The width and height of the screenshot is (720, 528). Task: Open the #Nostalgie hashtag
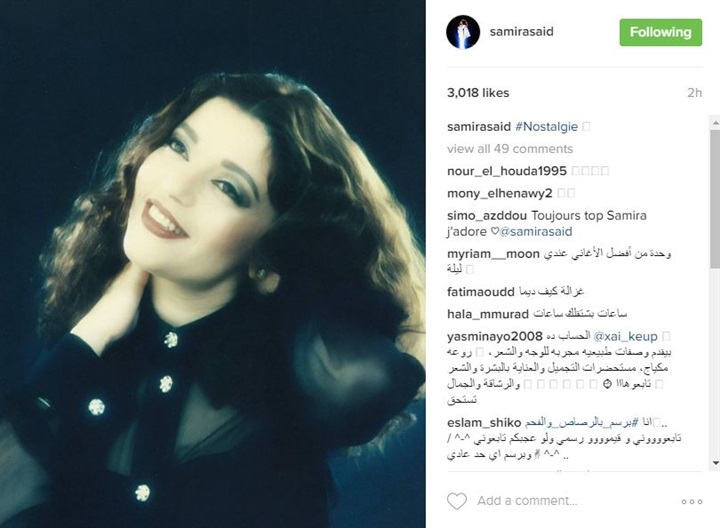pyautogui.click(x=546, y=127)
